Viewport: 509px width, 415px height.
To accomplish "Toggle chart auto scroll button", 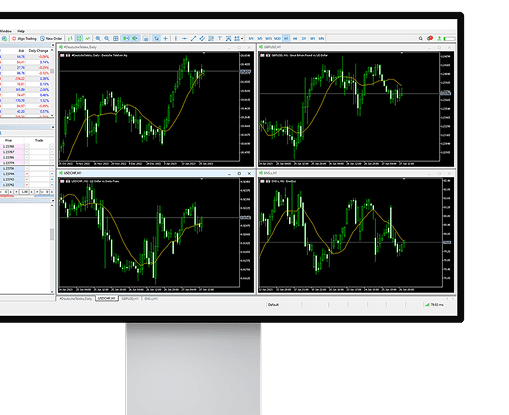I will click(x=126, y=38).
